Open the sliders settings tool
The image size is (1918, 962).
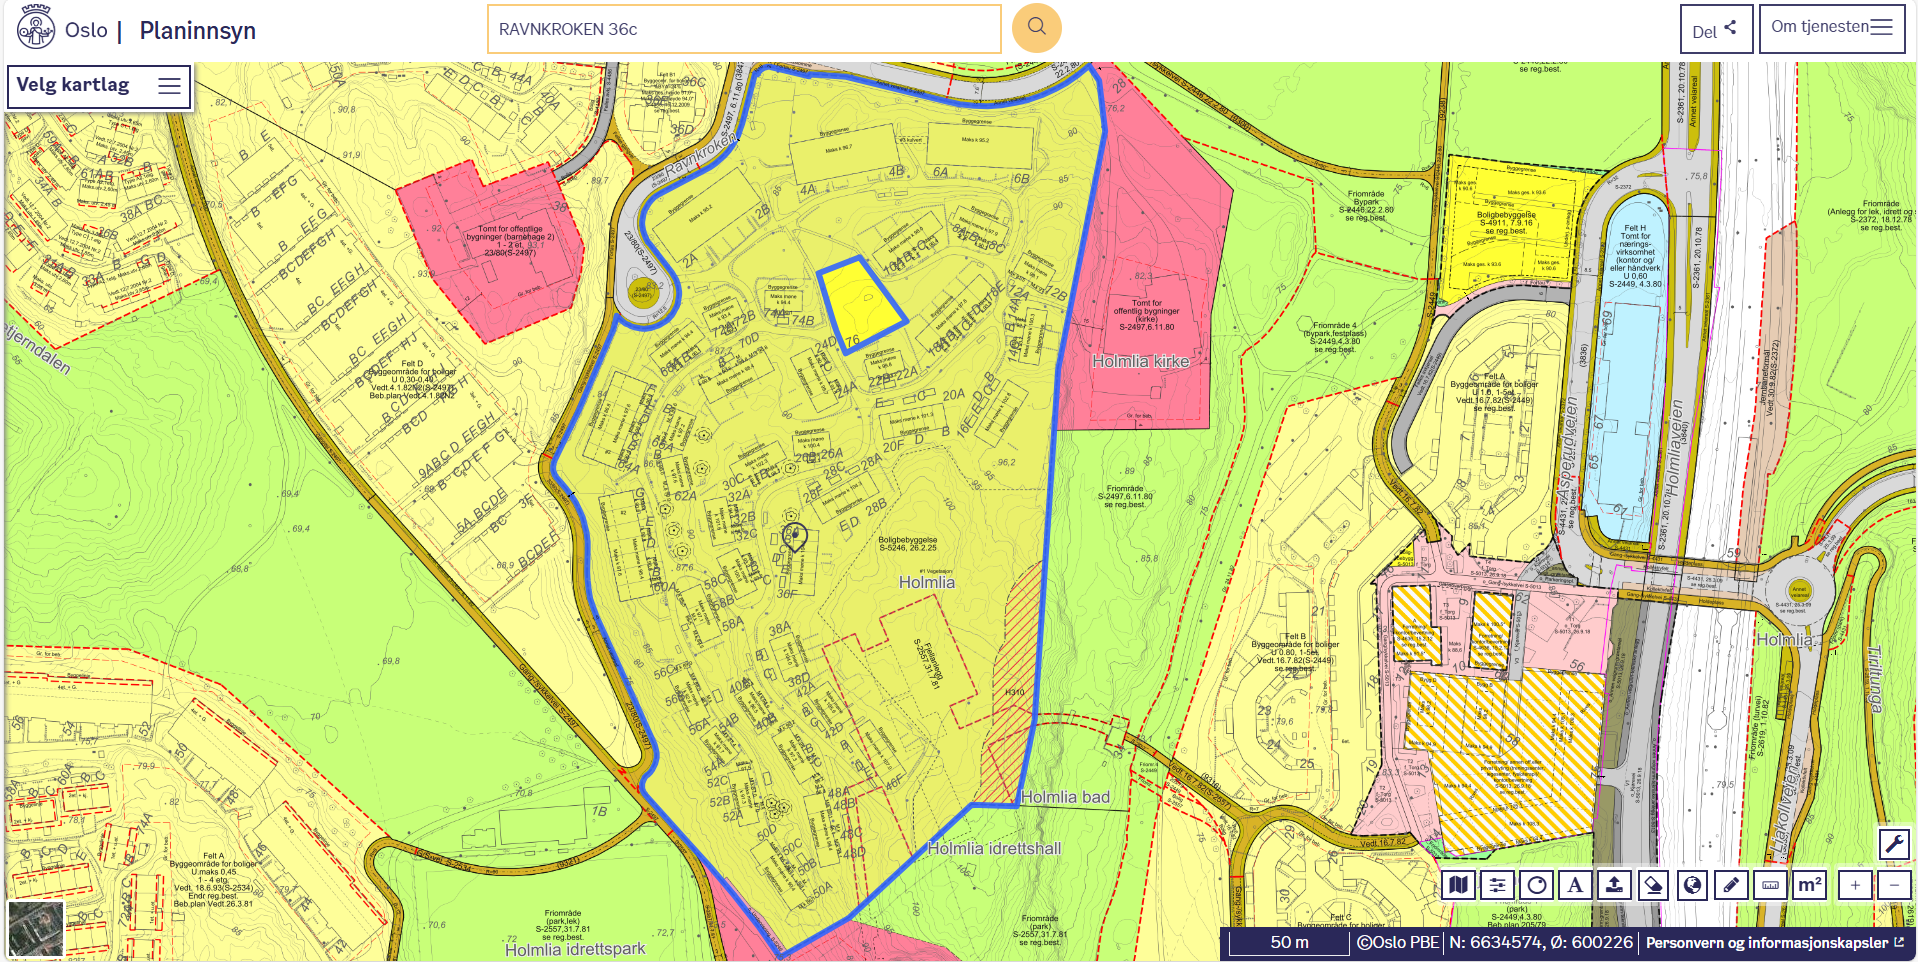(1497, 885)
